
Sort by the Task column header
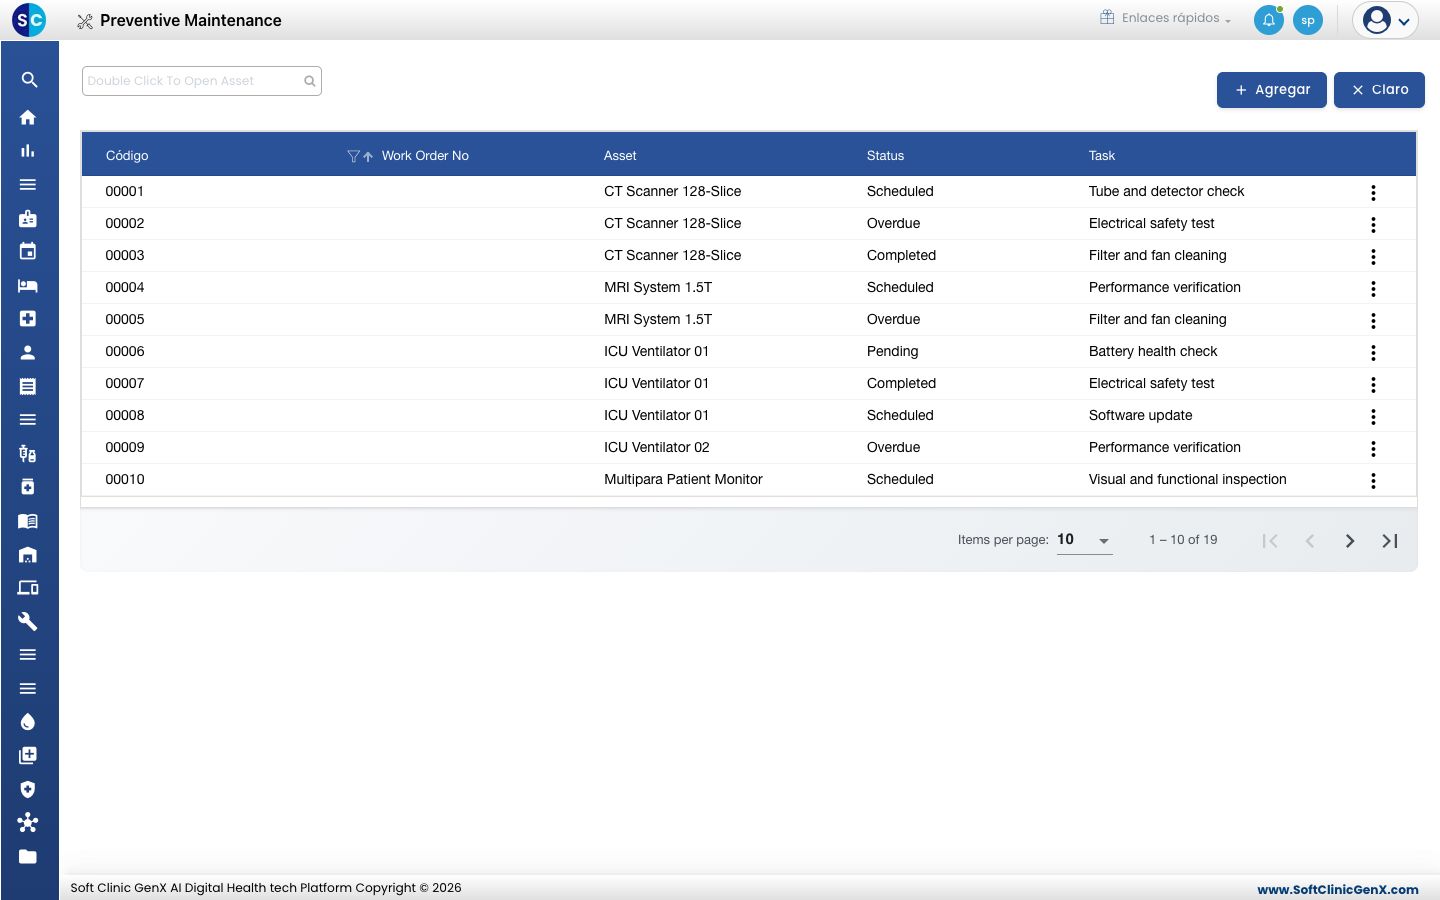coord(1102,156)
